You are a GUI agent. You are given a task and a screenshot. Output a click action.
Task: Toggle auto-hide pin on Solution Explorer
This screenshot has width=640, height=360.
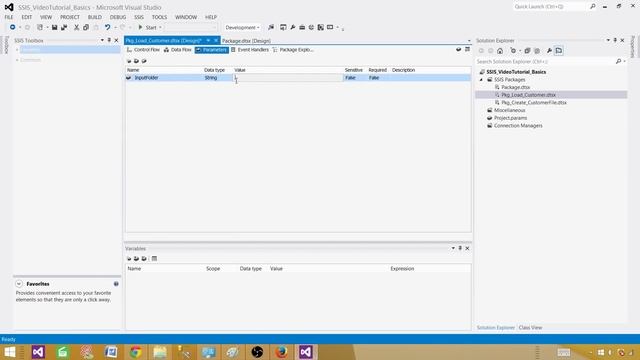click(x=615, y=40)
